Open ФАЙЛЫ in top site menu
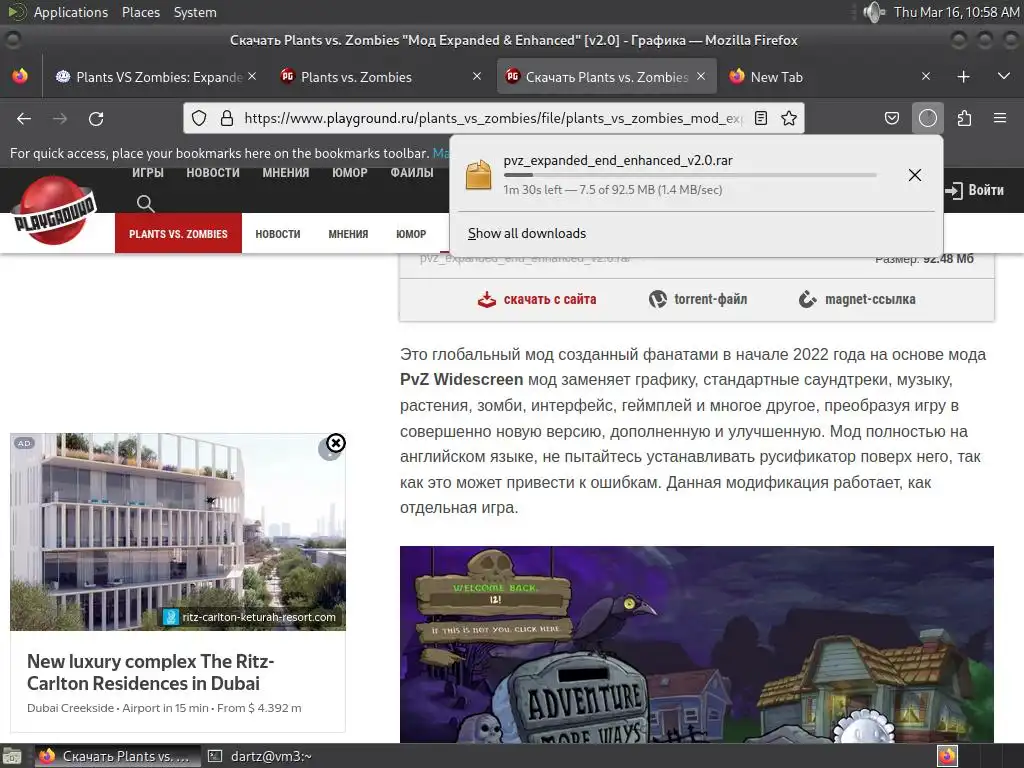 [x=411, y=173]
